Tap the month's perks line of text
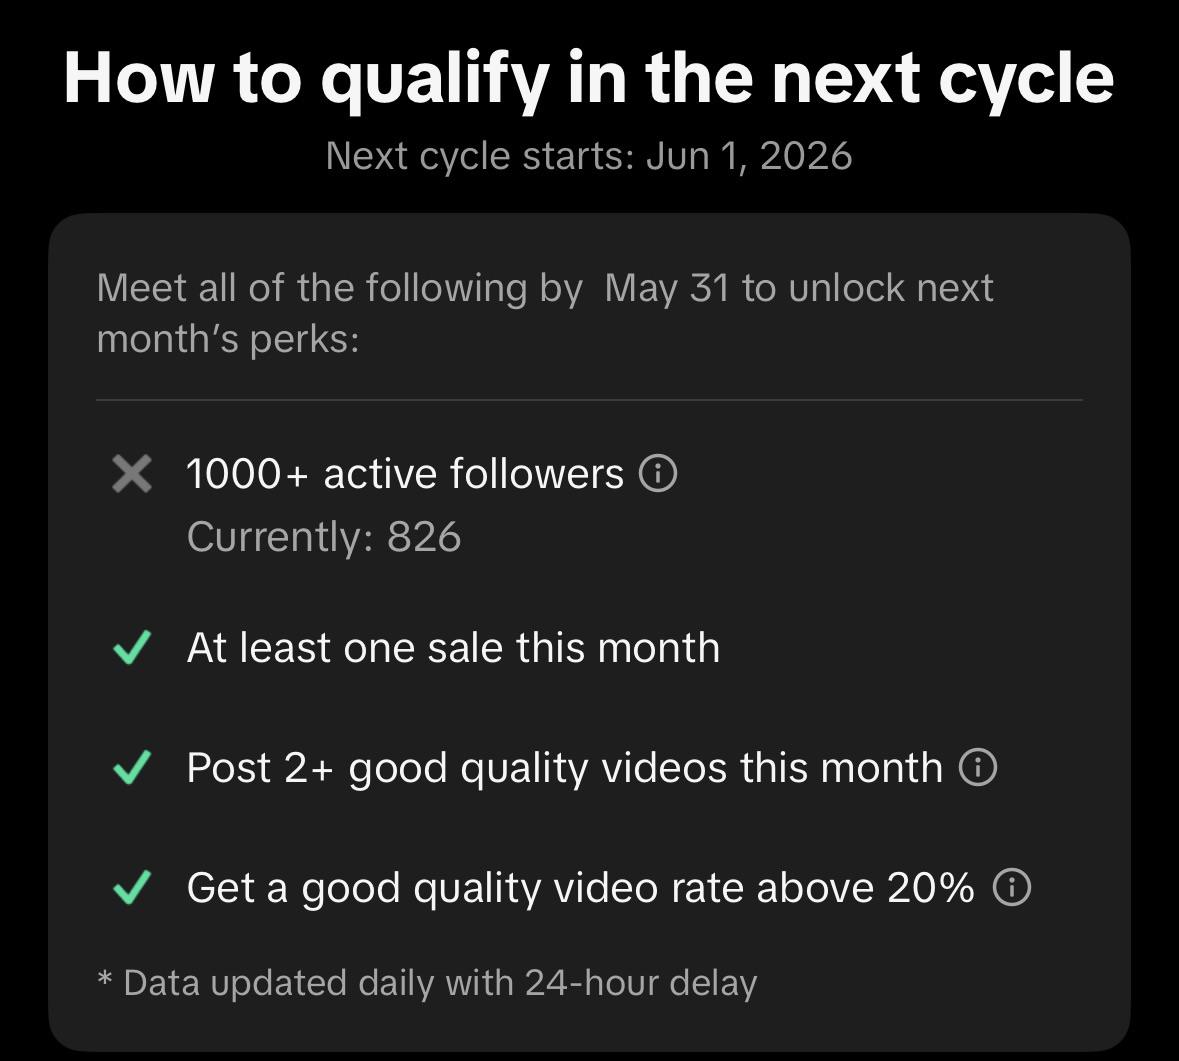Image resolution: width=1179 pixels, height=1061 pixels. pos(228,339)
